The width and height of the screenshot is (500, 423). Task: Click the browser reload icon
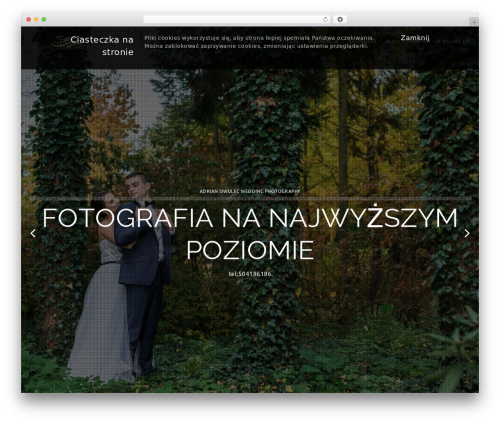325,19
